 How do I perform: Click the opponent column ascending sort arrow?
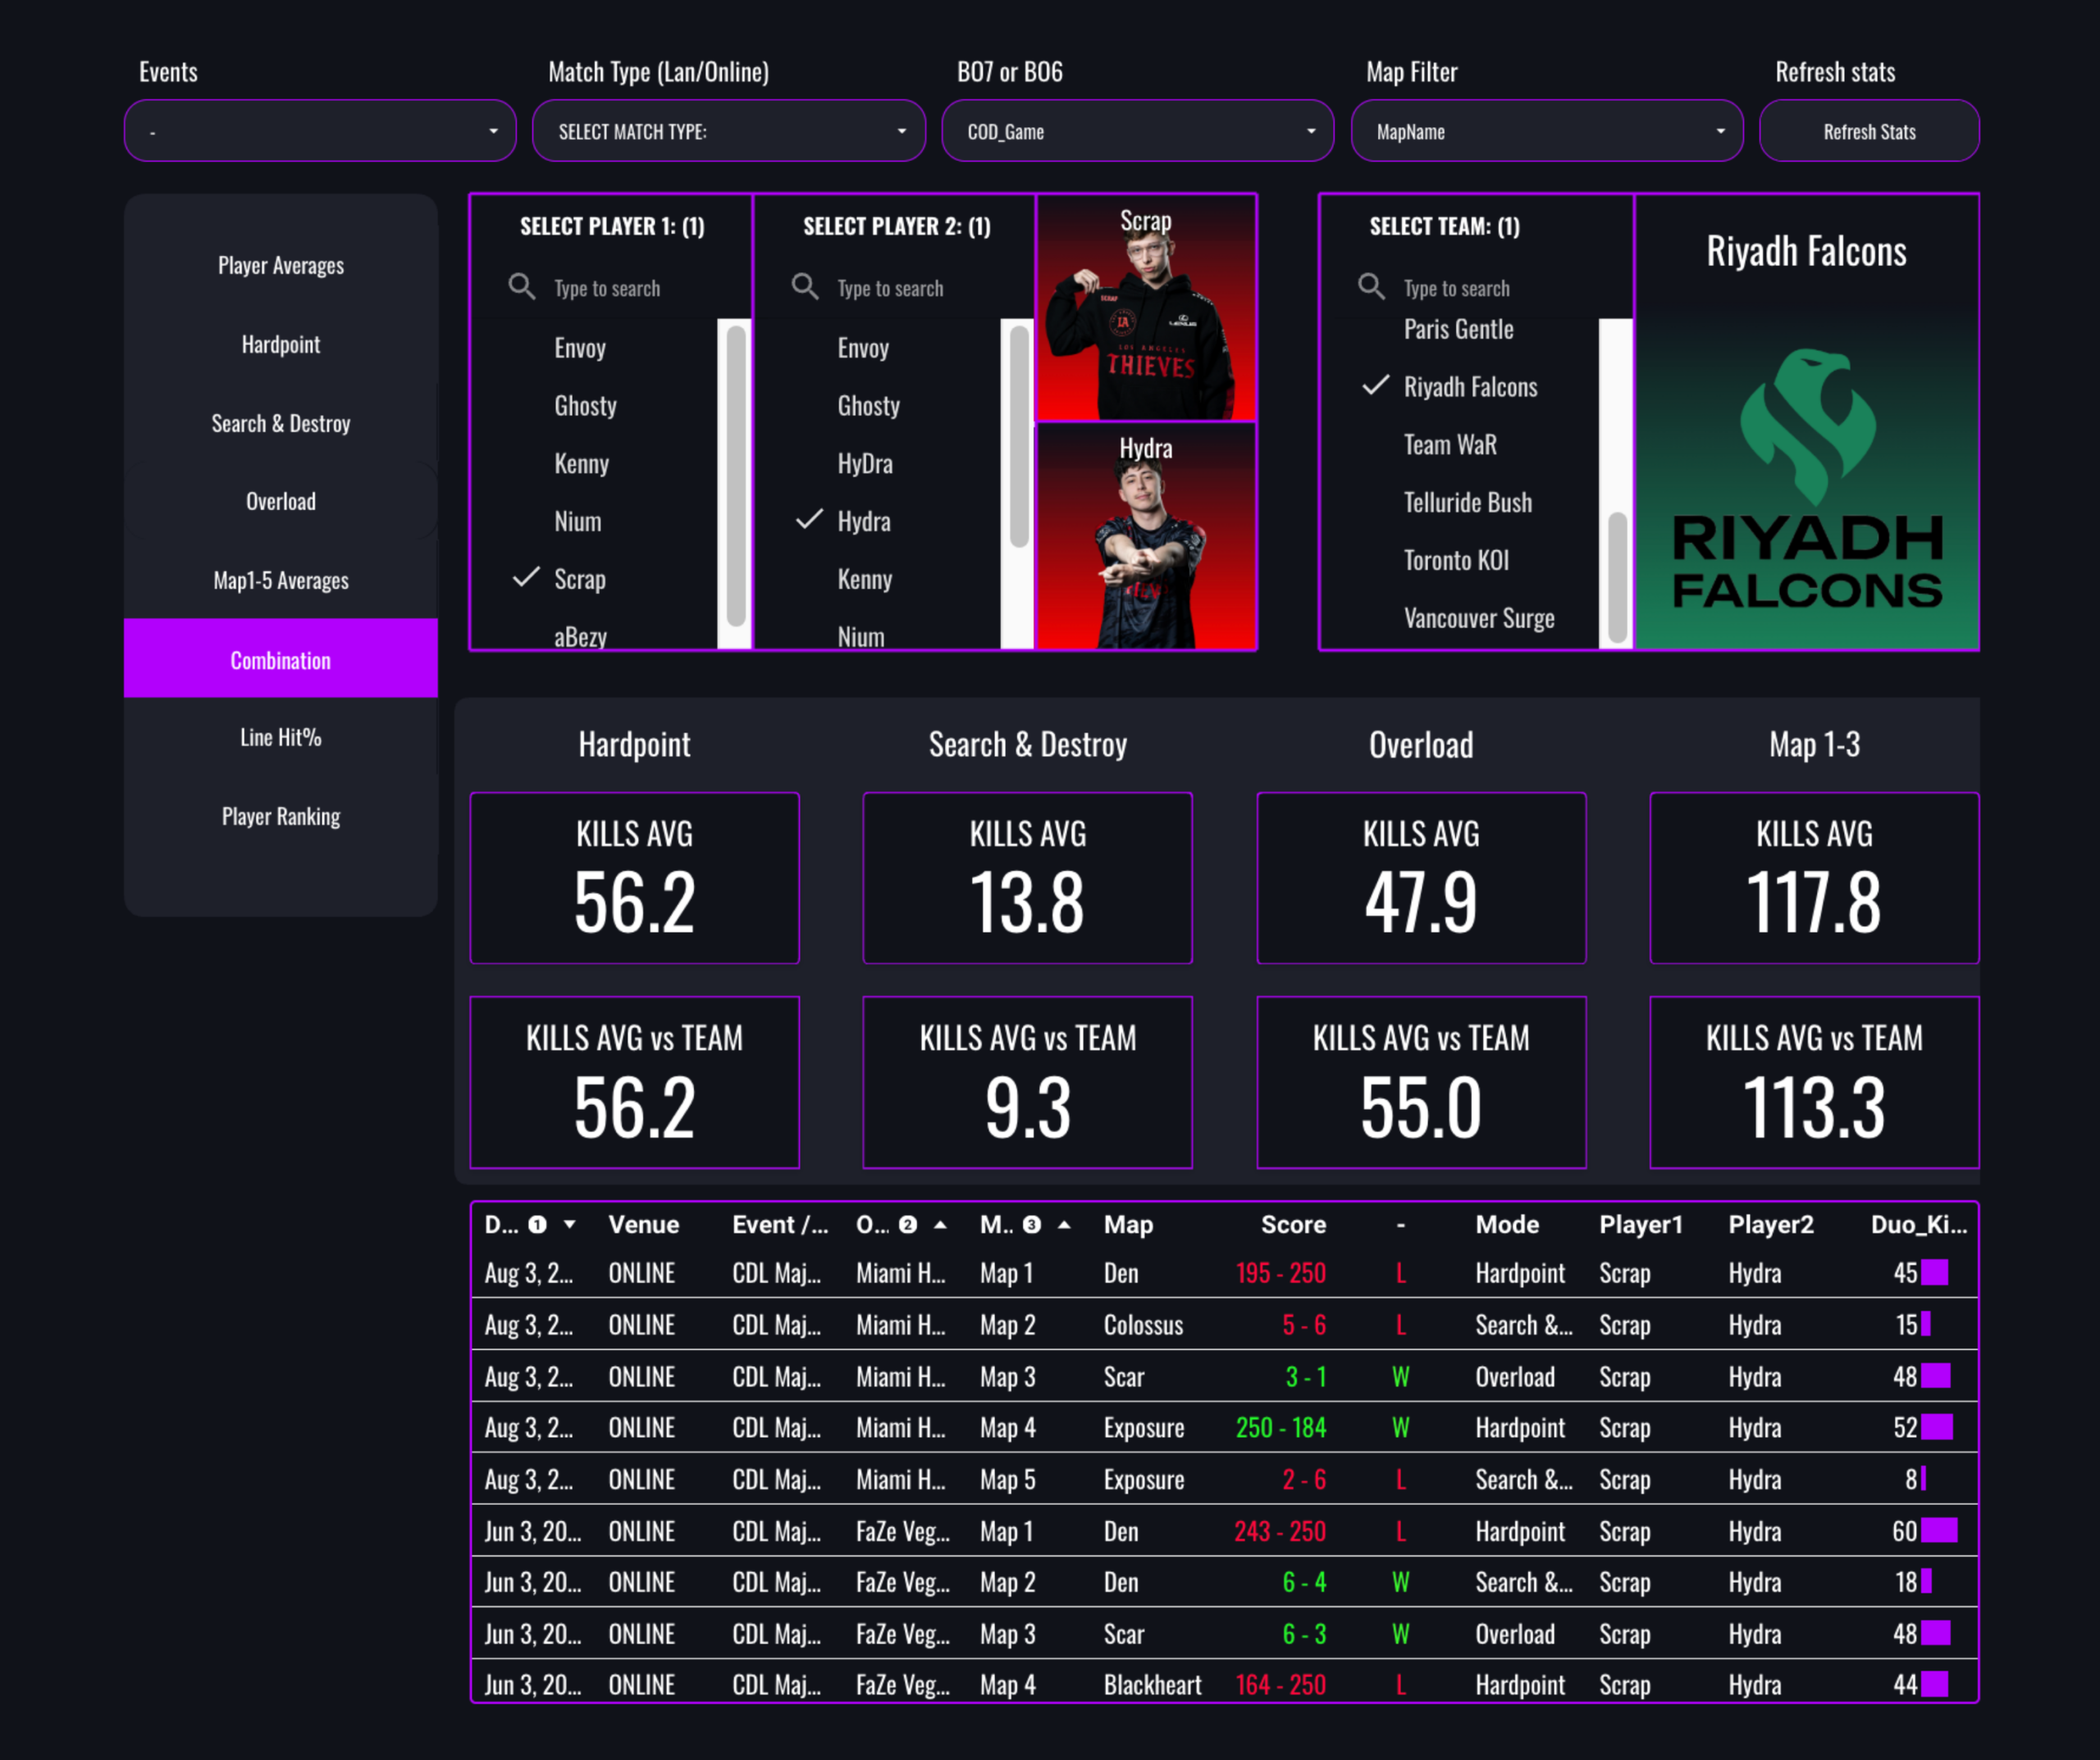pos(940,1224)
